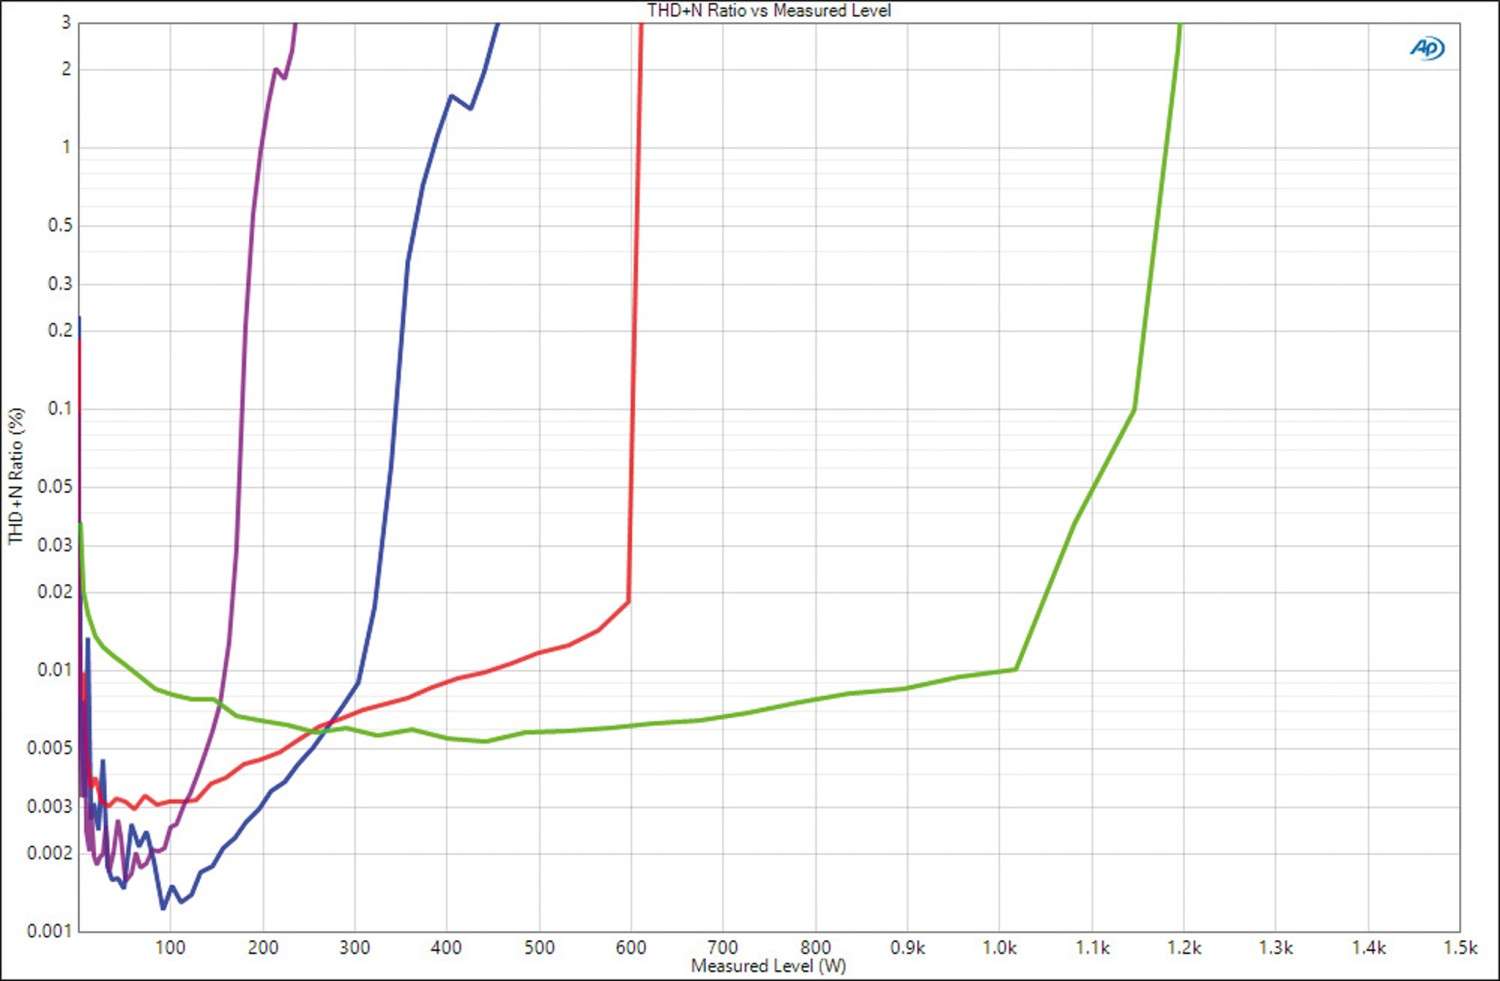Click the 0.001 label on the y-axis

[50, 930]
